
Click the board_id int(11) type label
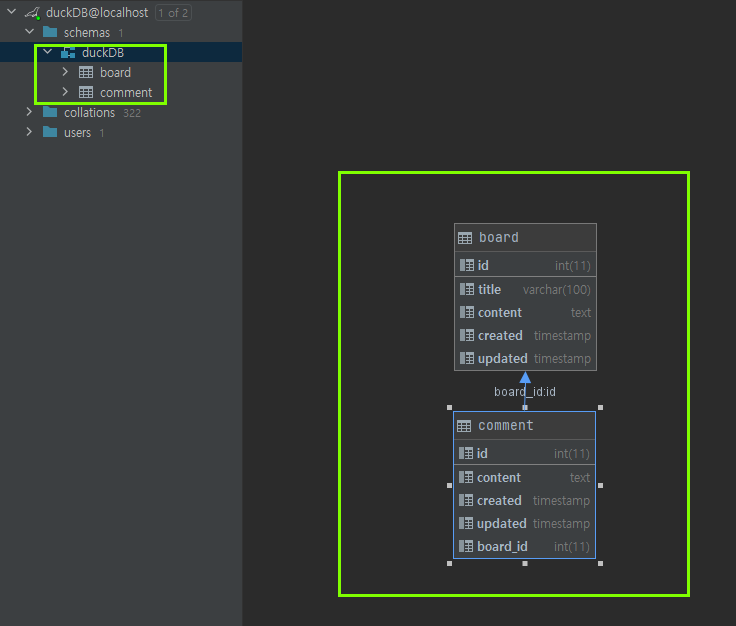pyautogui.click(x=572, y=547)
